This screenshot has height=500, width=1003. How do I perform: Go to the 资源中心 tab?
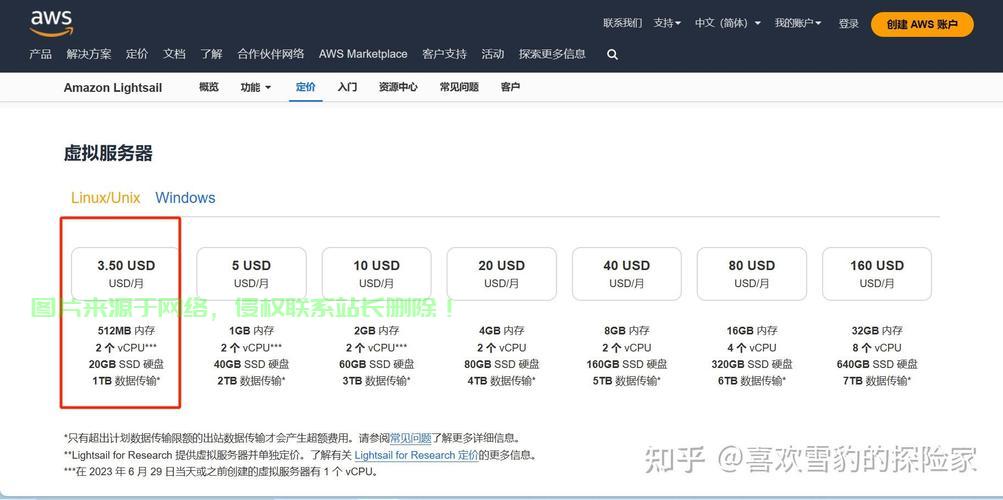398,87
